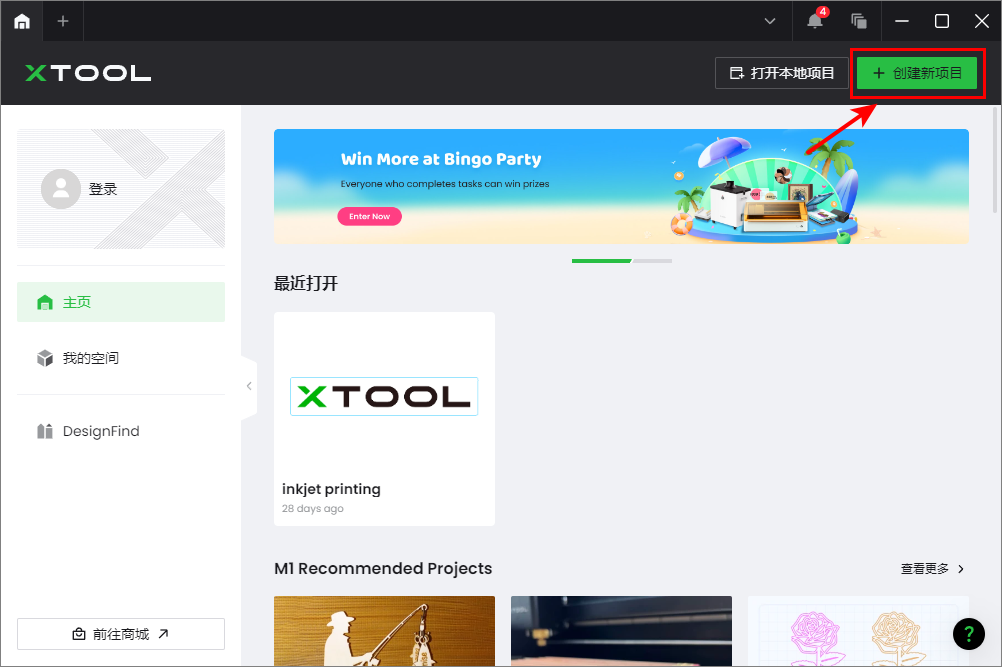Open the home tab icon
This screenshot has width=1002, height=667.
pyautogui.click(x=22, y=21)
